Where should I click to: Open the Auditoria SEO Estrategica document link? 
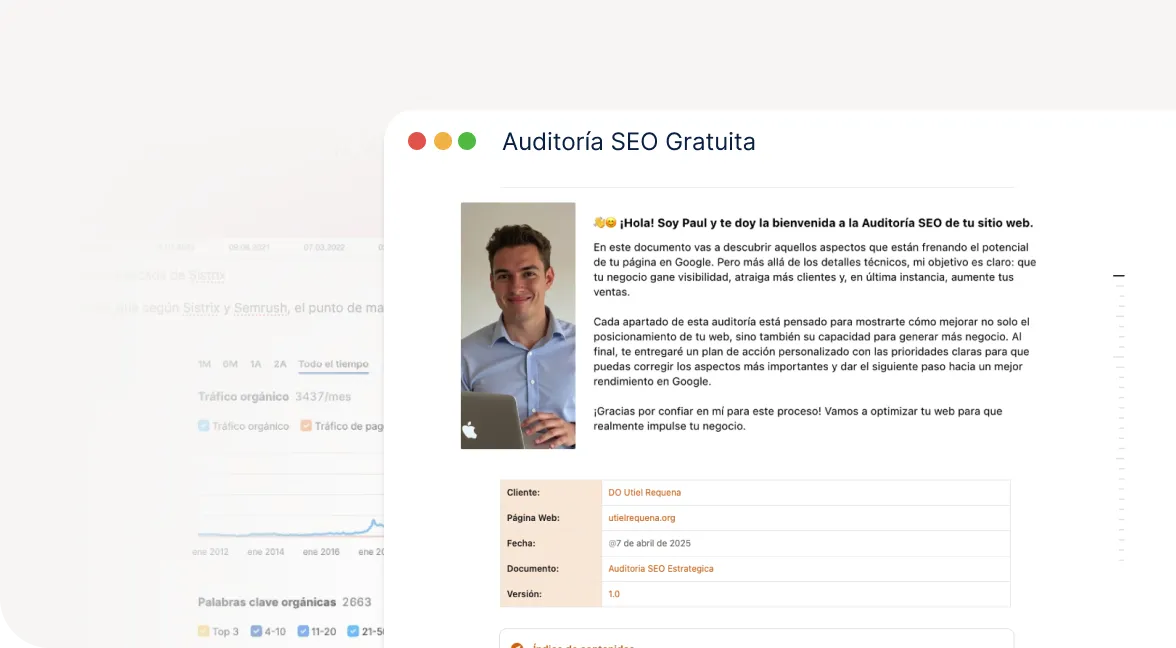coord(660,569)
